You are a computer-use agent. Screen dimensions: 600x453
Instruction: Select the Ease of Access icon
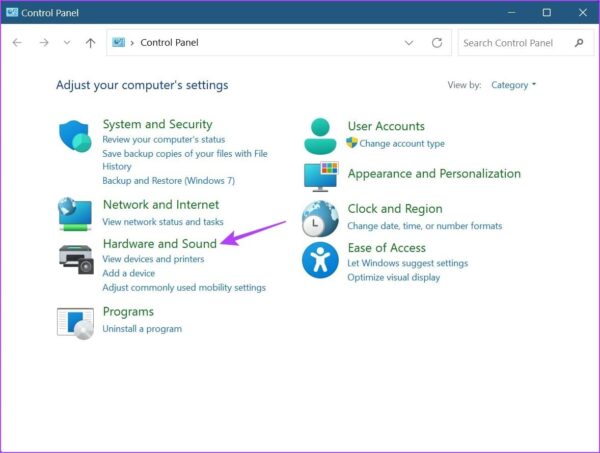click(320, 260)
